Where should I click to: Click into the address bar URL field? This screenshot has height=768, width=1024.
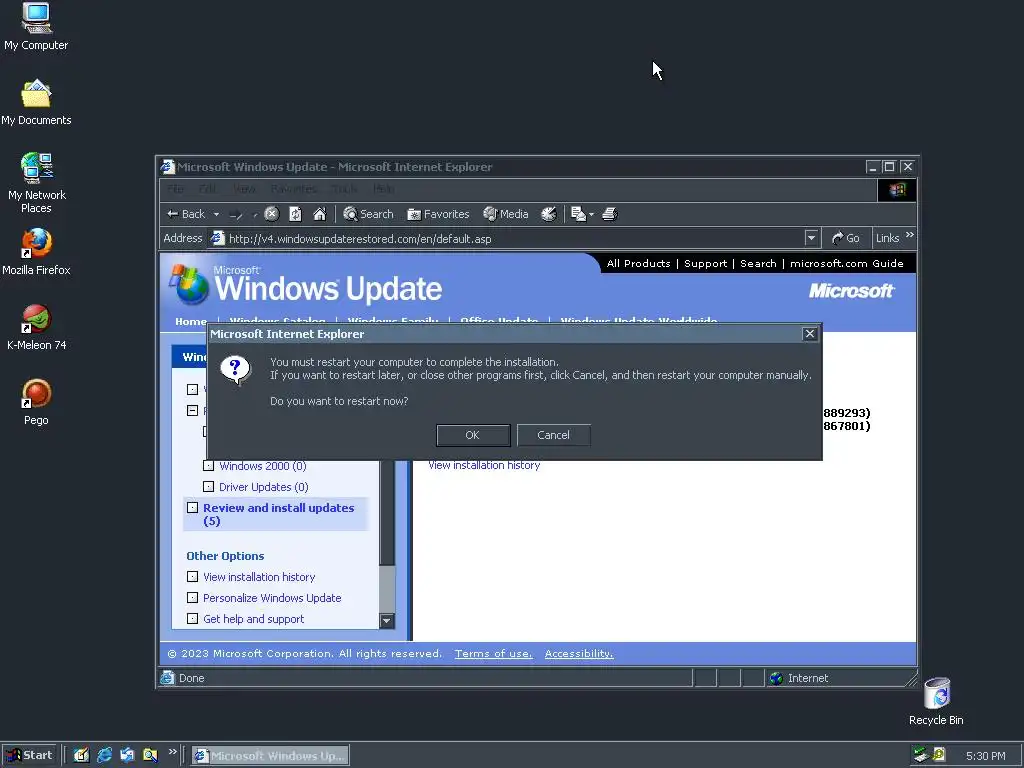coord(513,239)
